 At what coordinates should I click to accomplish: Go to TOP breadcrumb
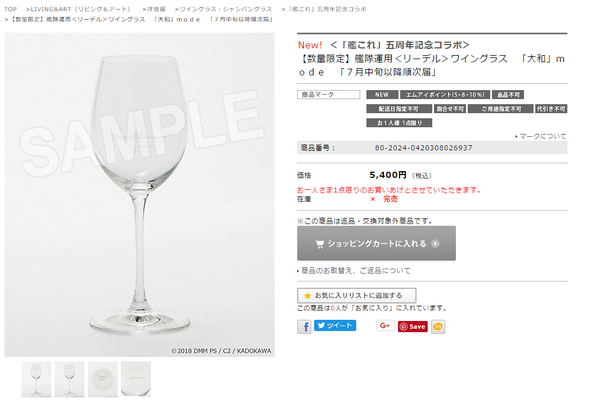click(11, 9)
